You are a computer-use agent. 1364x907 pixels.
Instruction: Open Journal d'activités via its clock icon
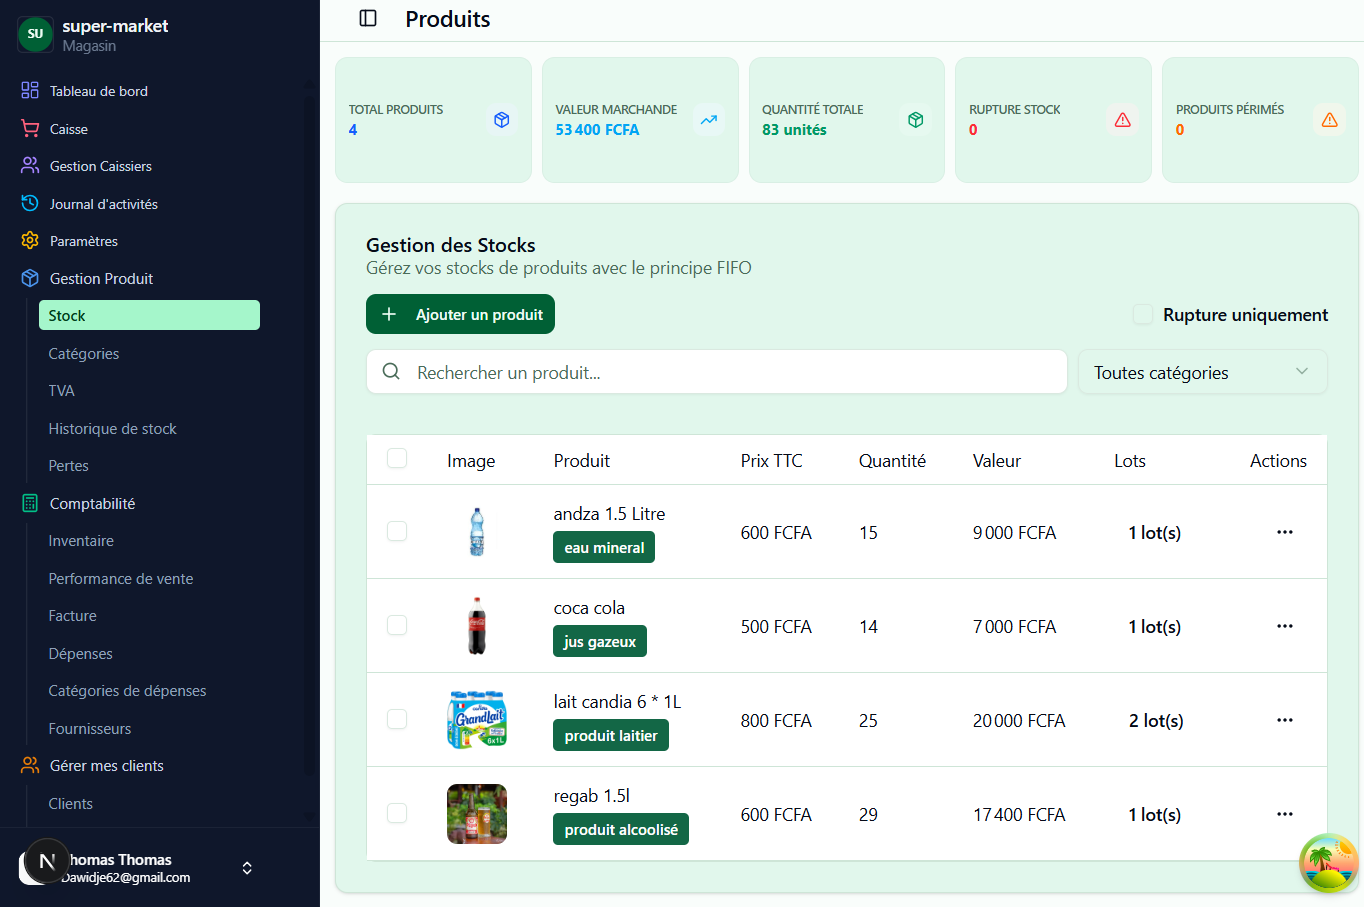click(28, 203)
